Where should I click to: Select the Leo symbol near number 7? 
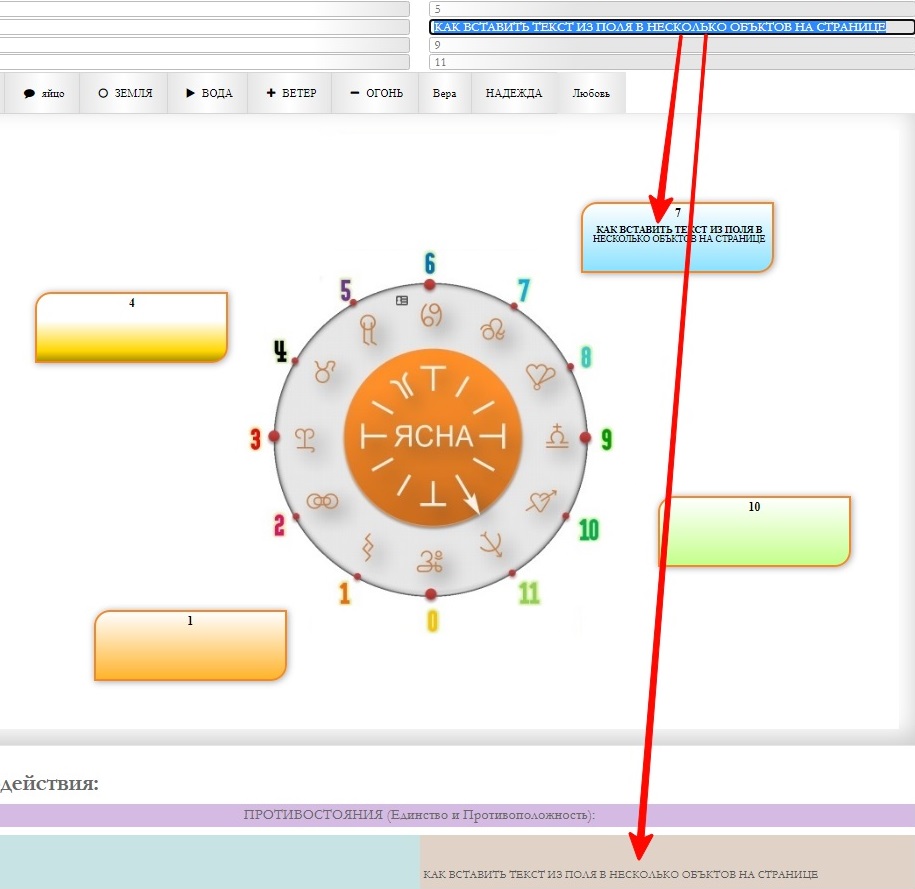[493, 330]
